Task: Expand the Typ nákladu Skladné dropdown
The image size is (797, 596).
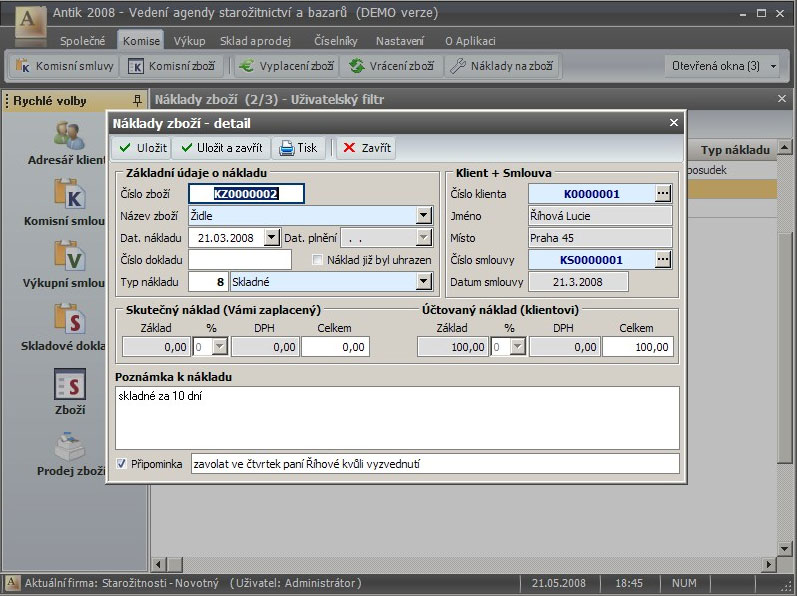Action: point(423,282)
